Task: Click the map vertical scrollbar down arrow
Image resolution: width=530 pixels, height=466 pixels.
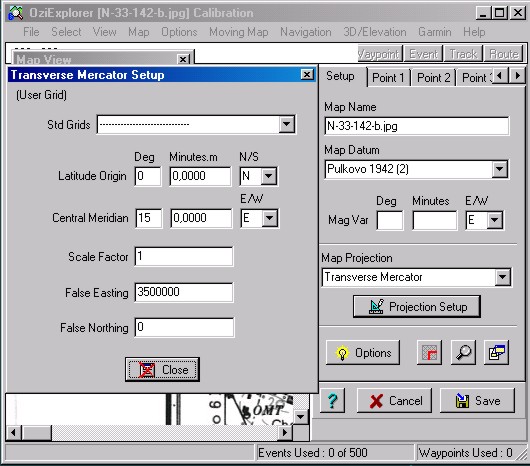Action: point(300,416)
